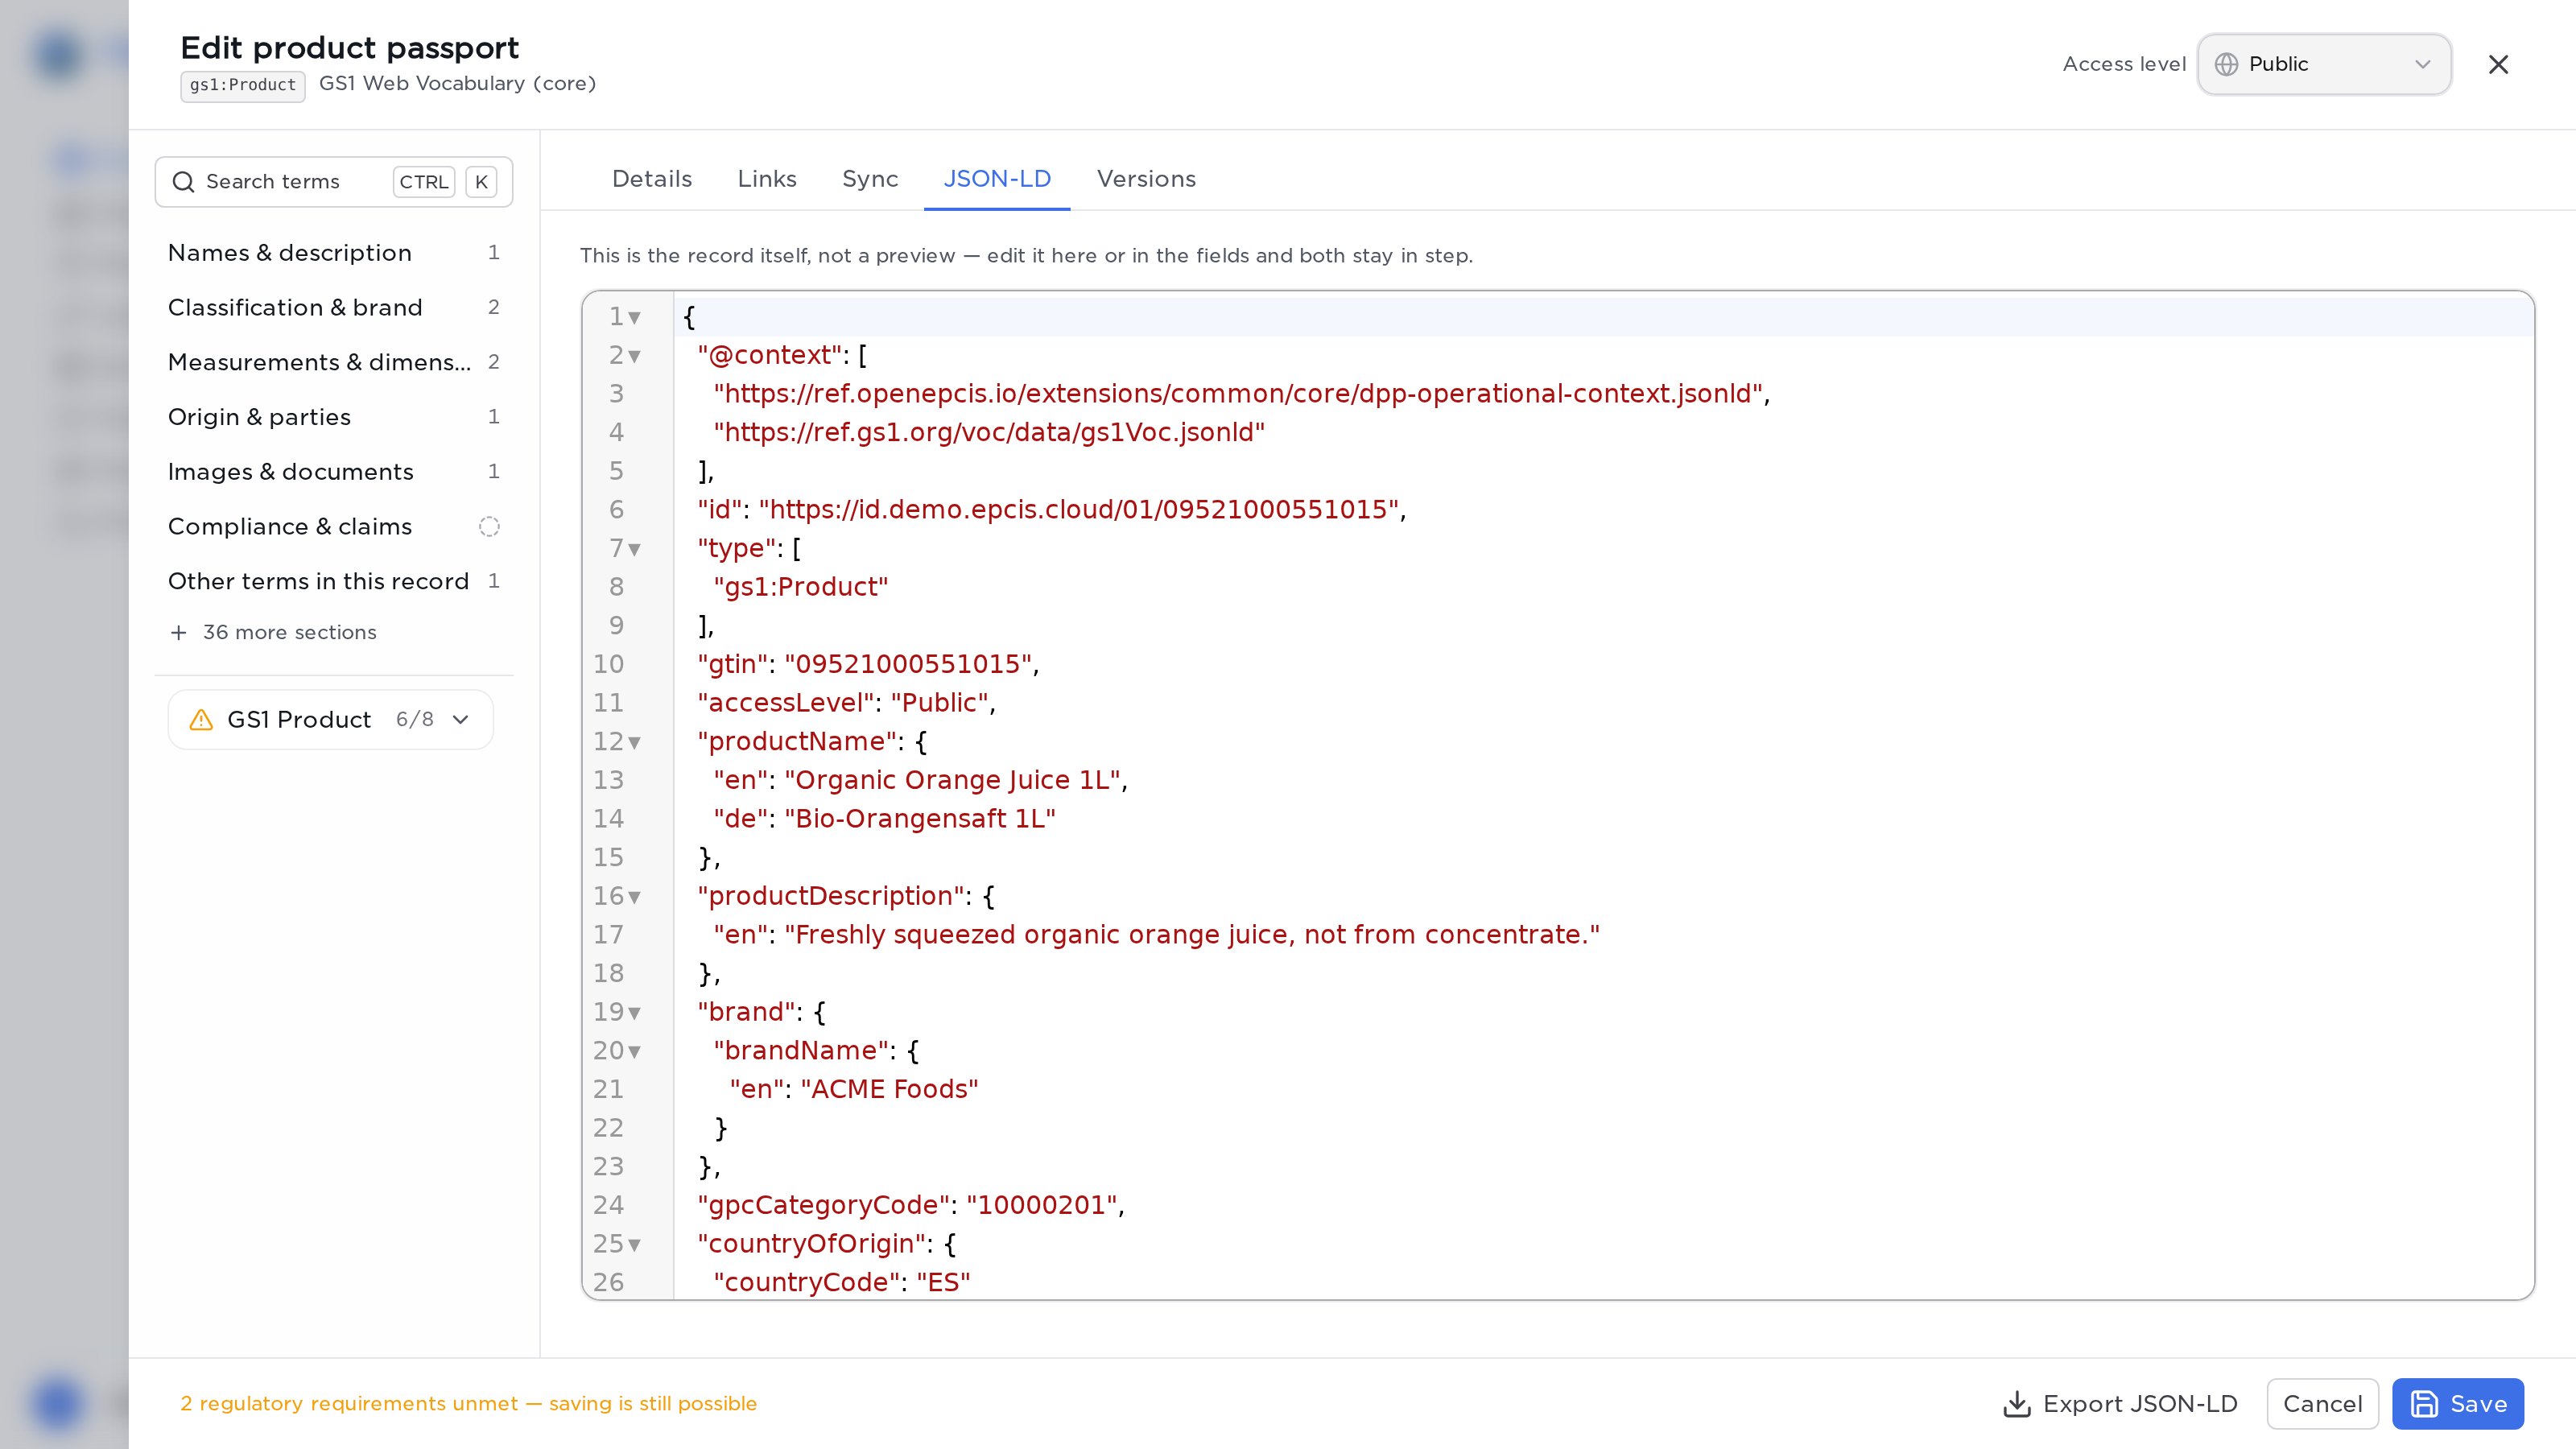Click the "Freshly squeezed organic orange juice" text
Viewport: 2576px width, 1449px height.
click(1192, 935)
